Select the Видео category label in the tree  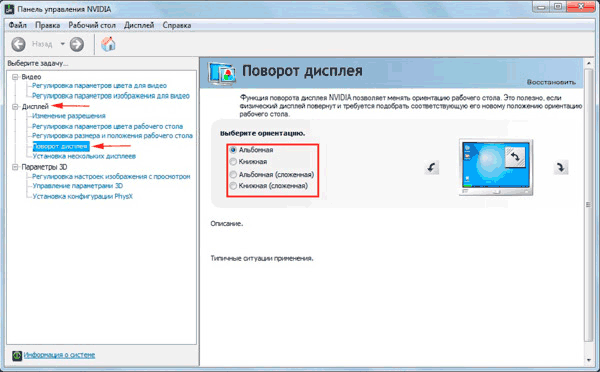[x=31, y=77]
